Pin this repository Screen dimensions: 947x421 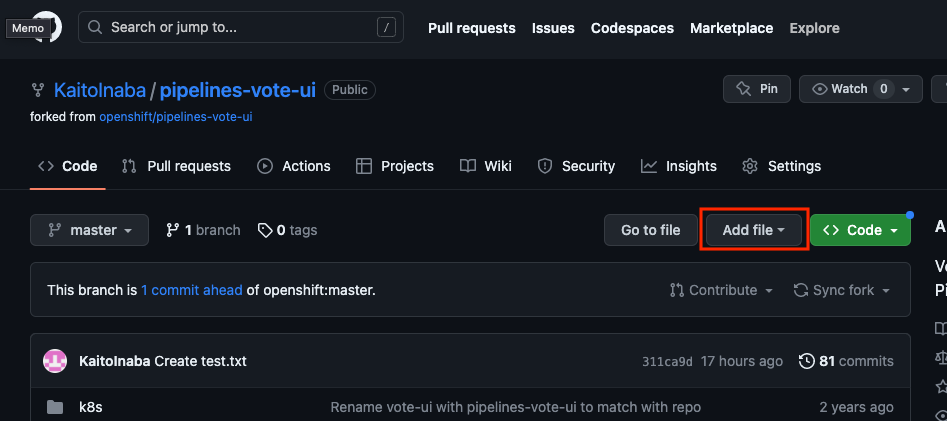pyautogui.click(x=757, y=89)
